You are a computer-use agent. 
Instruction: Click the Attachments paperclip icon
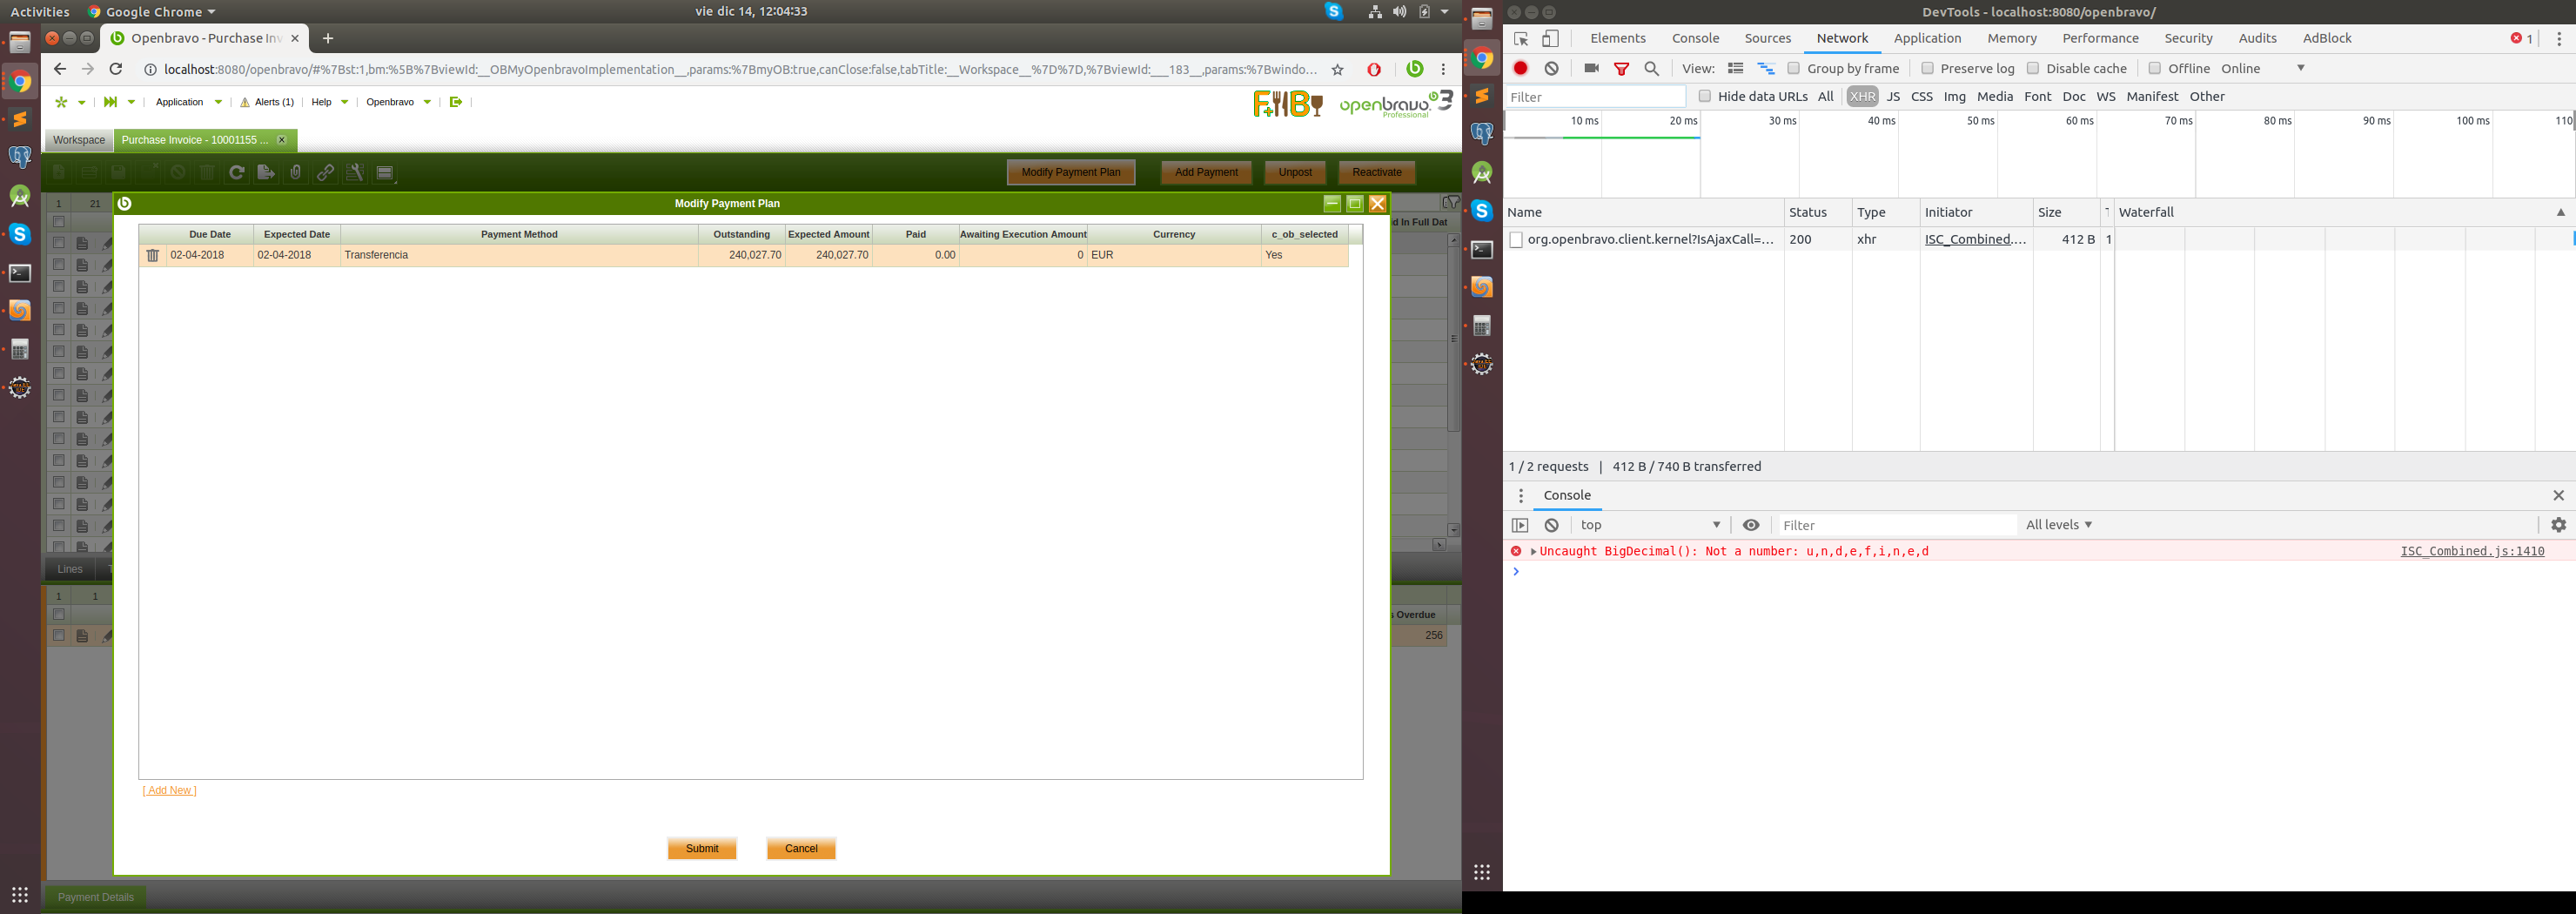tap(296, 173)
